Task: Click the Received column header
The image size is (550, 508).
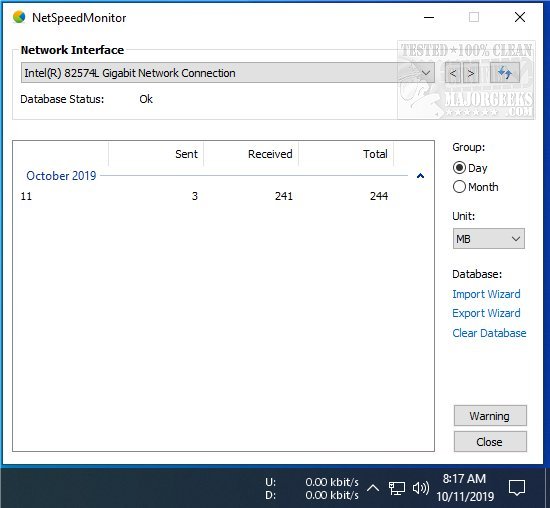Action: pos(251,154)
